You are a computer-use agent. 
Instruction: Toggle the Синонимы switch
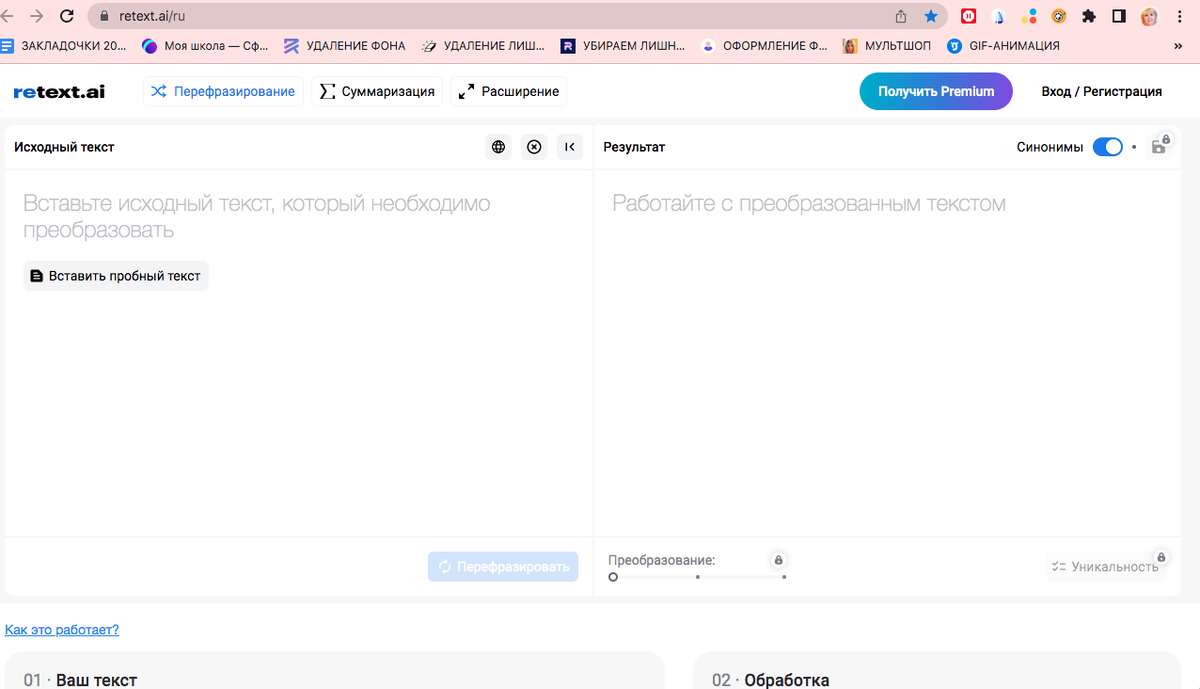tap(1107, 147)
